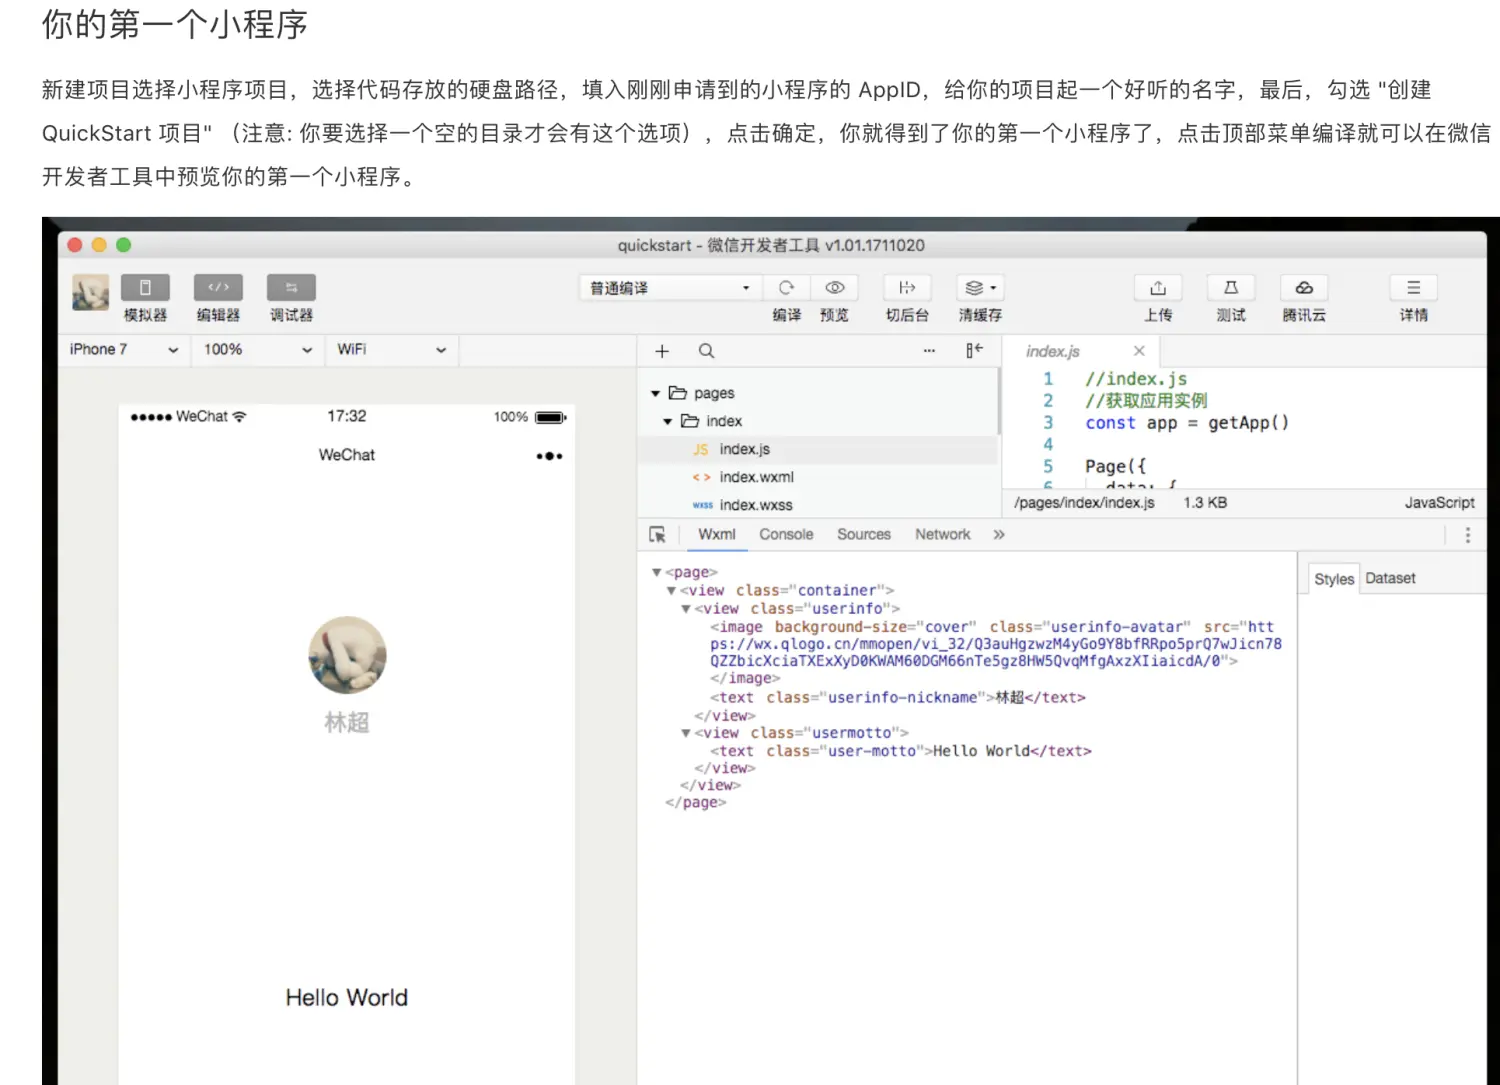Viewport: 1500px width, 1085px height.
Task: Click the 腾讯云 cloud icon
Action: [1304, 288]
